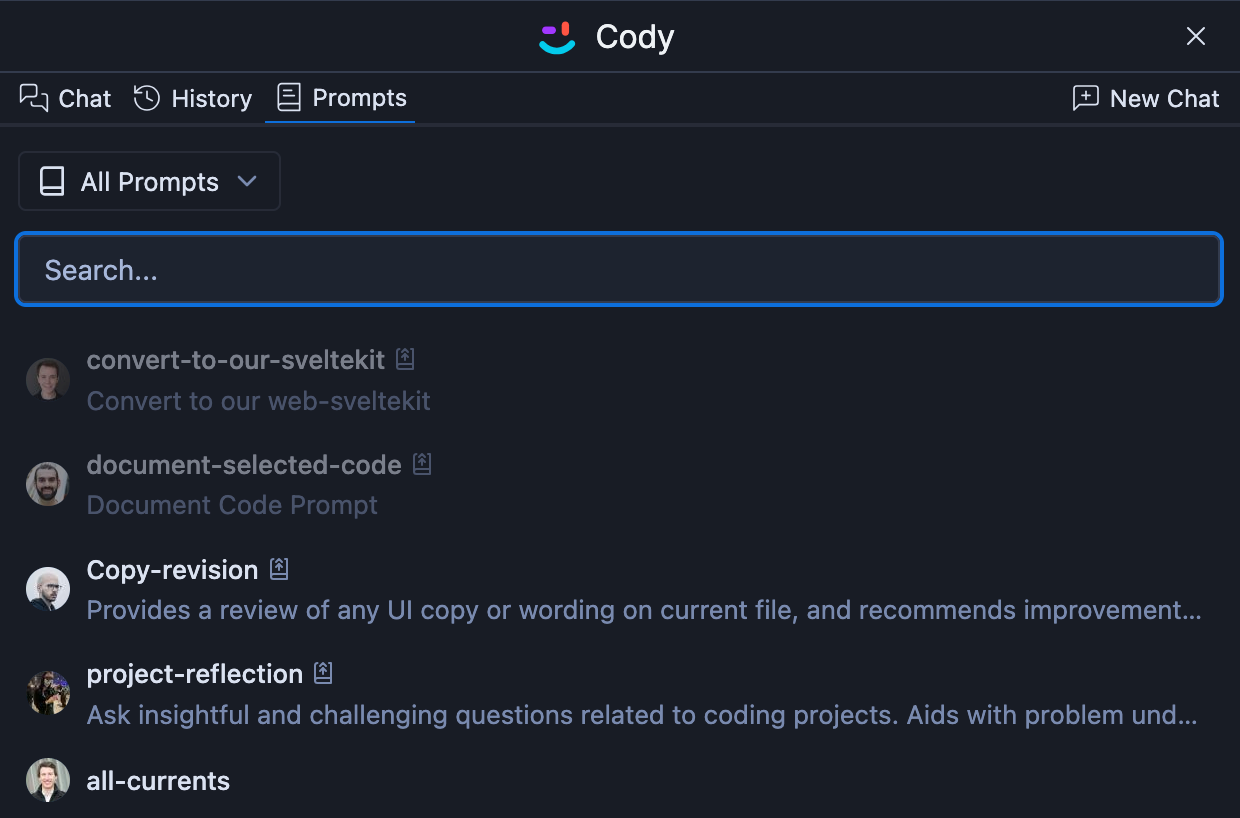Viewport: 1240px width, 818px height.
Task: Click the New Chat plus-bubble icon
Action: [1085, 98]
